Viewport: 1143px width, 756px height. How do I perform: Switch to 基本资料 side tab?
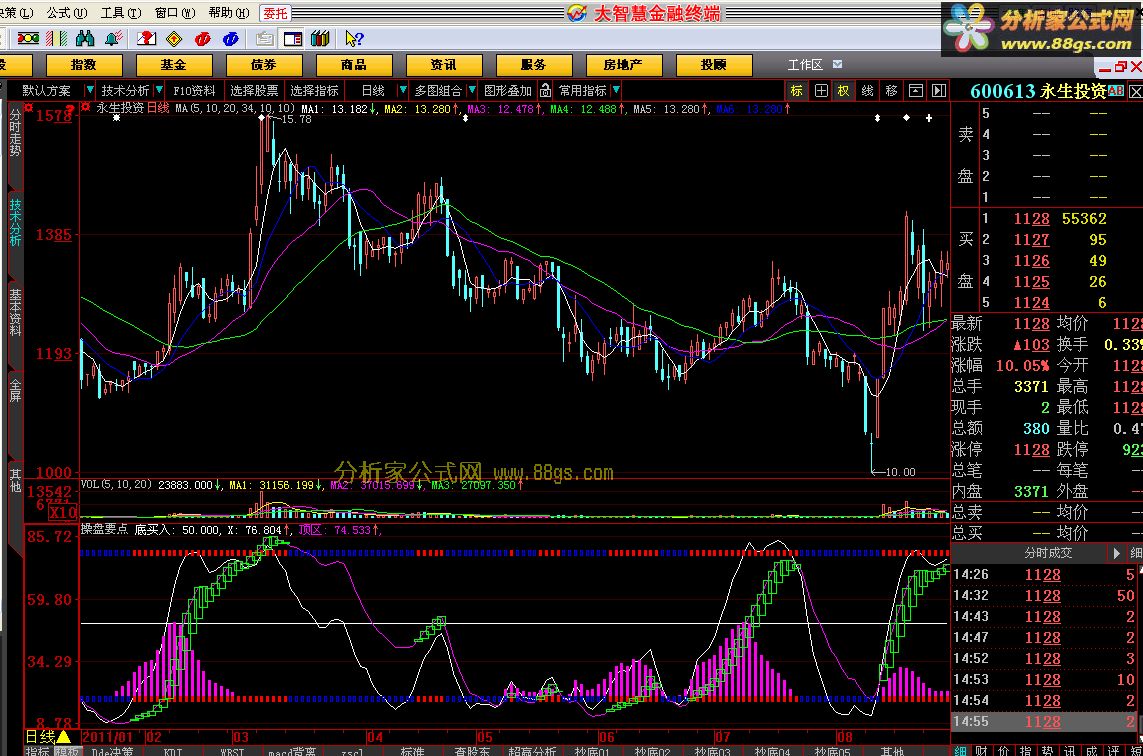tap(15, 312)
